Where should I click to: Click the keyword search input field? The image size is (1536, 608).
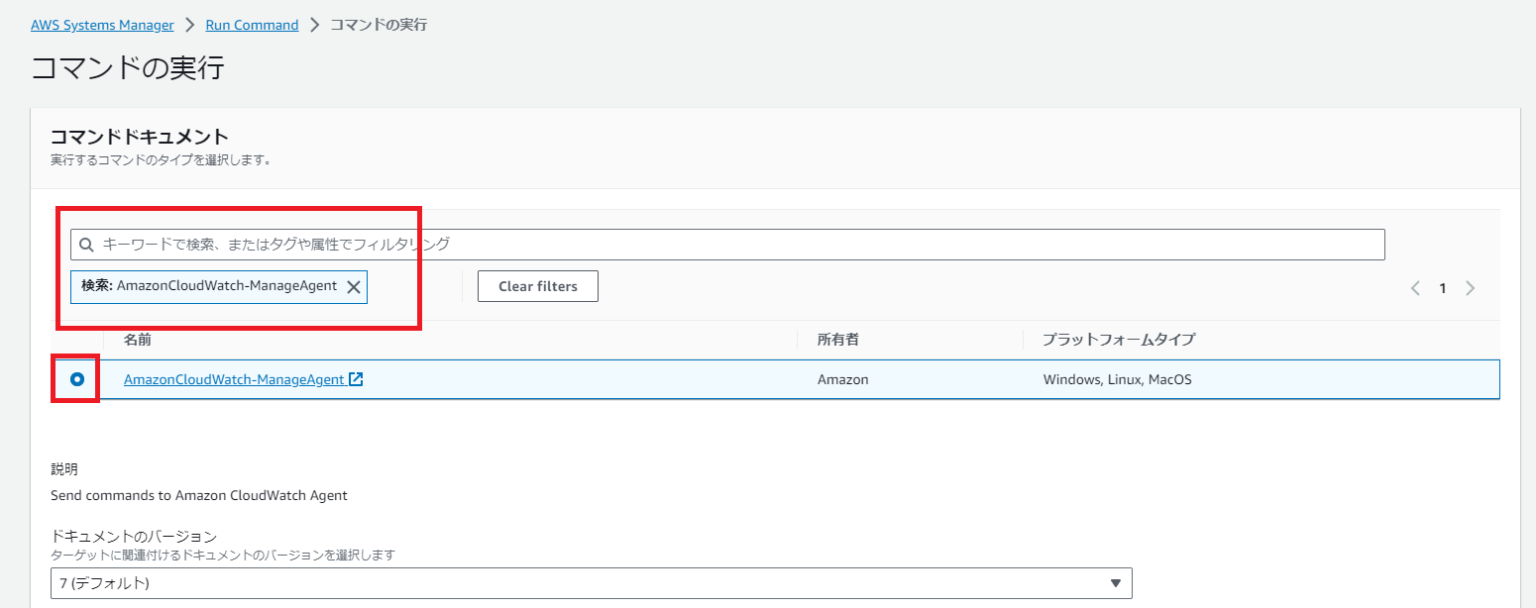click(x=700, y=243)
